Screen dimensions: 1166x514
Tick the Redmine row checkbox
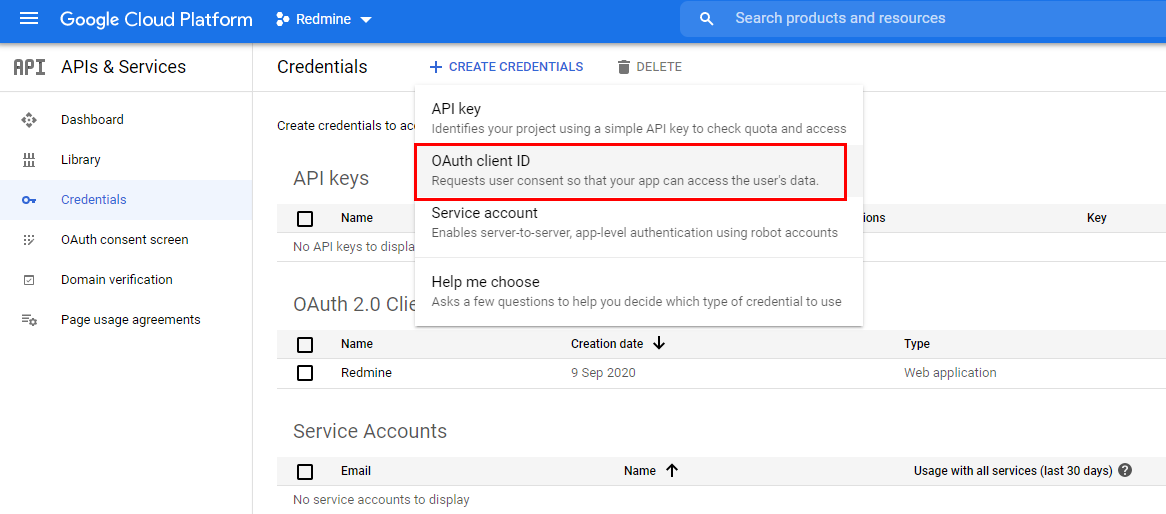[305, 373]
